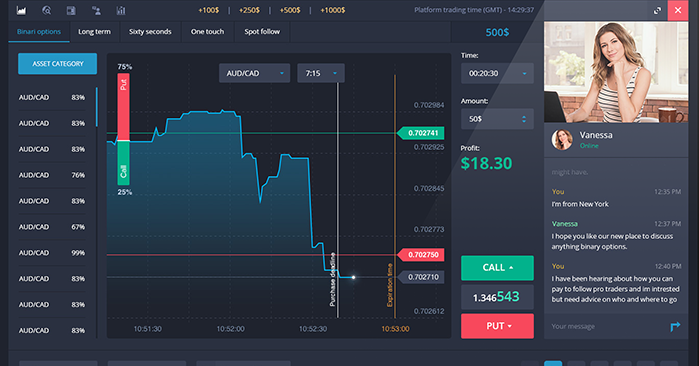
Task: Place a PUT trade
Action: 497,326
